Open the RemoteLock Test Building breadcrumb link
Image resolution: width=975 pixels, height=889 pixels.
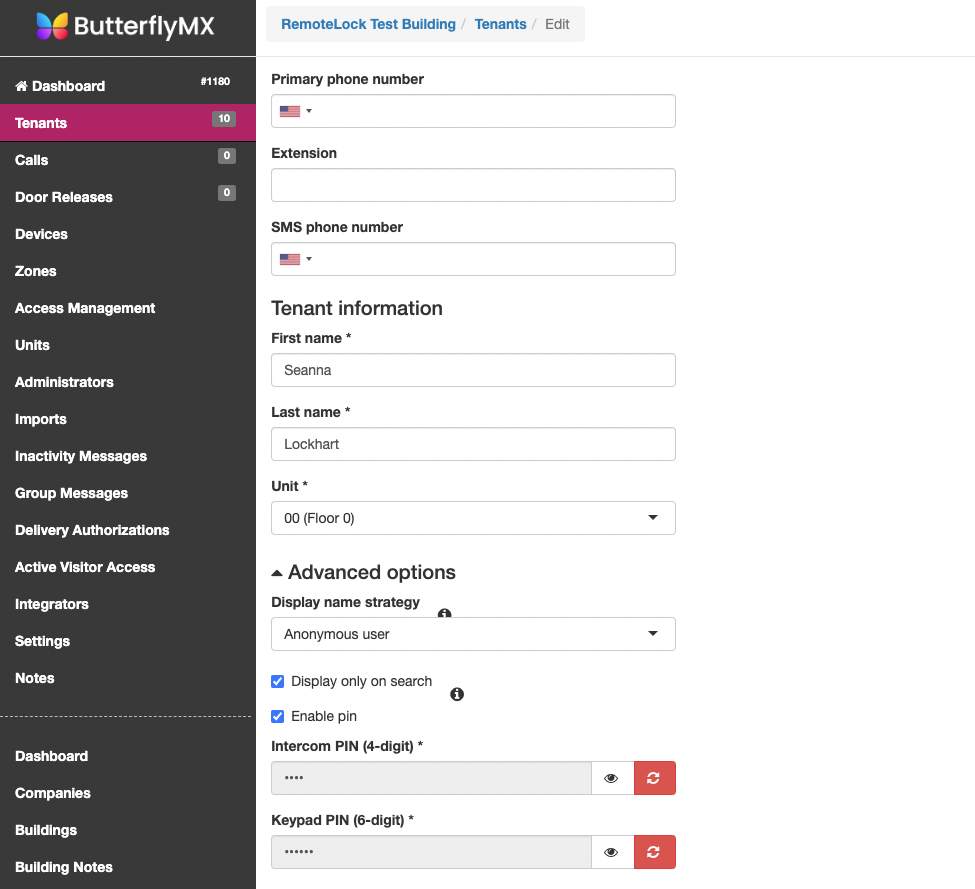point(368,24)
